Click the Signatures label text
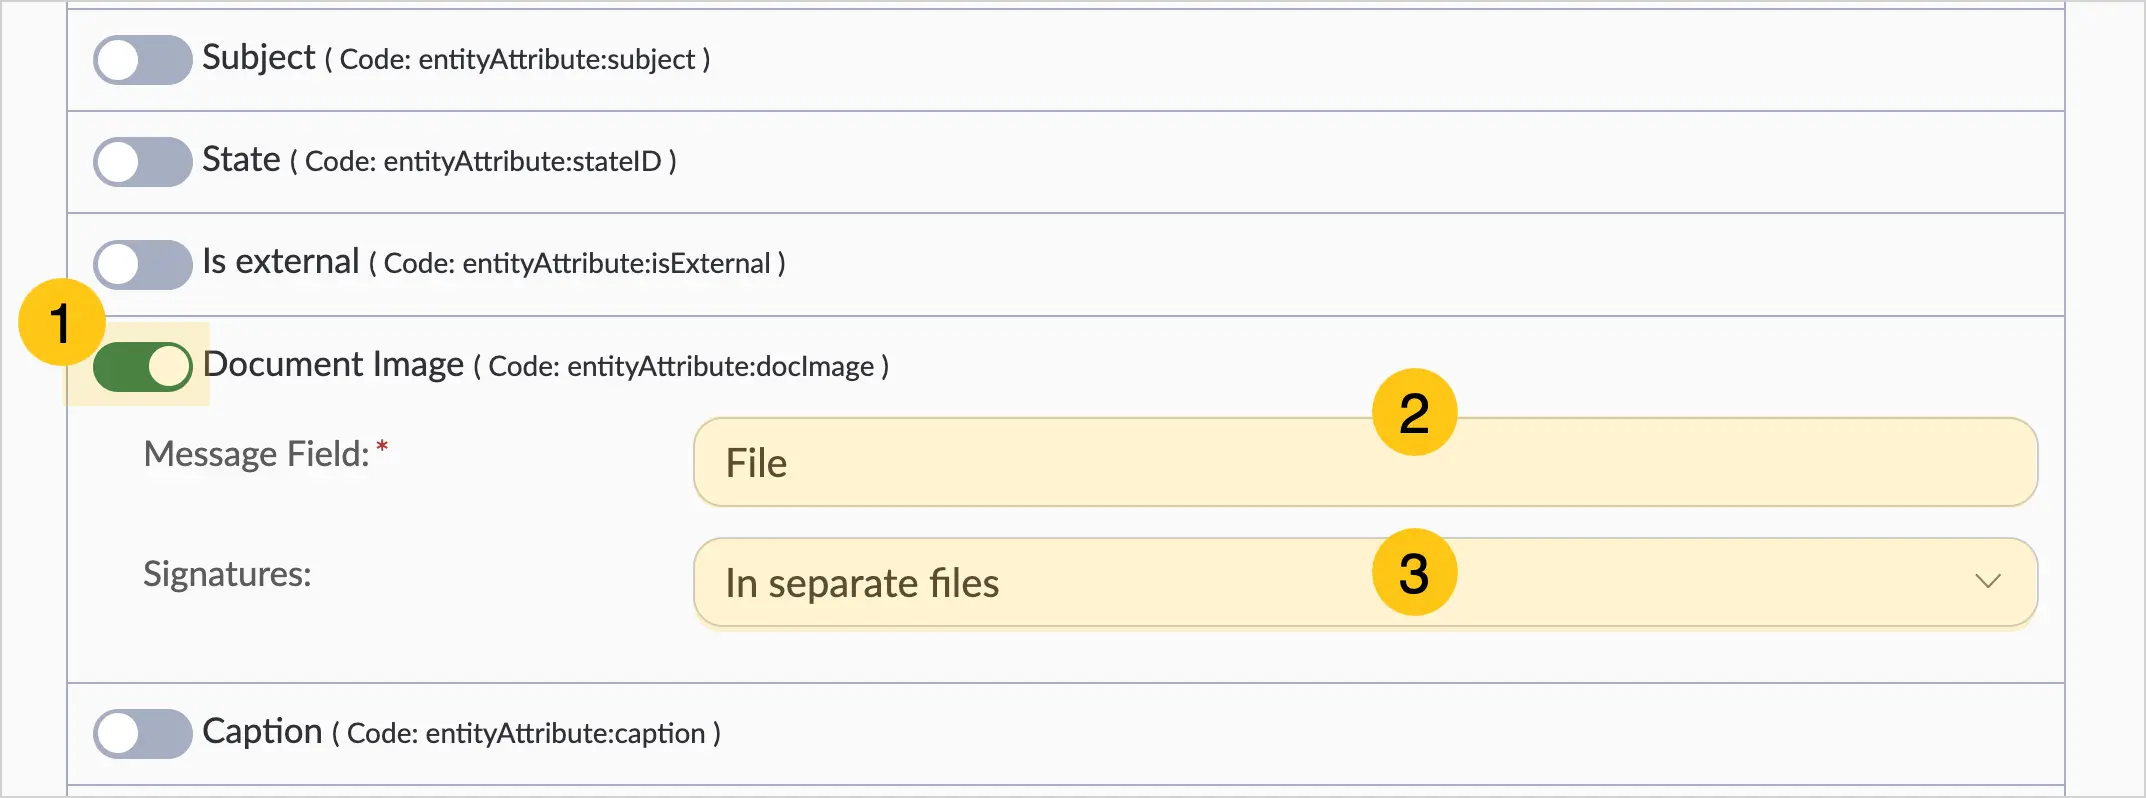Viewport: 2146px width, 798px height. click(227, 574)
